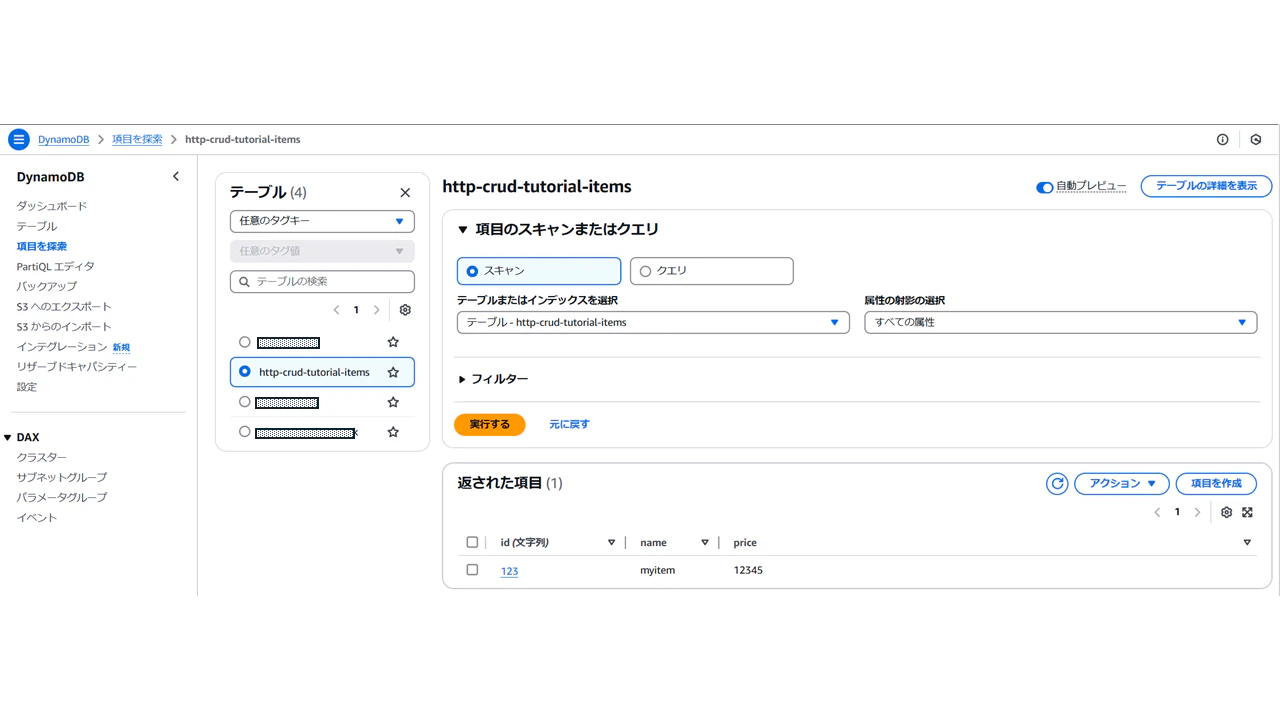Image resolution: width=1280 pixels, height=720 pixels.
Task: Open リザーブドキャパシティー in the sidebar
Action: [x=77, y=367]
